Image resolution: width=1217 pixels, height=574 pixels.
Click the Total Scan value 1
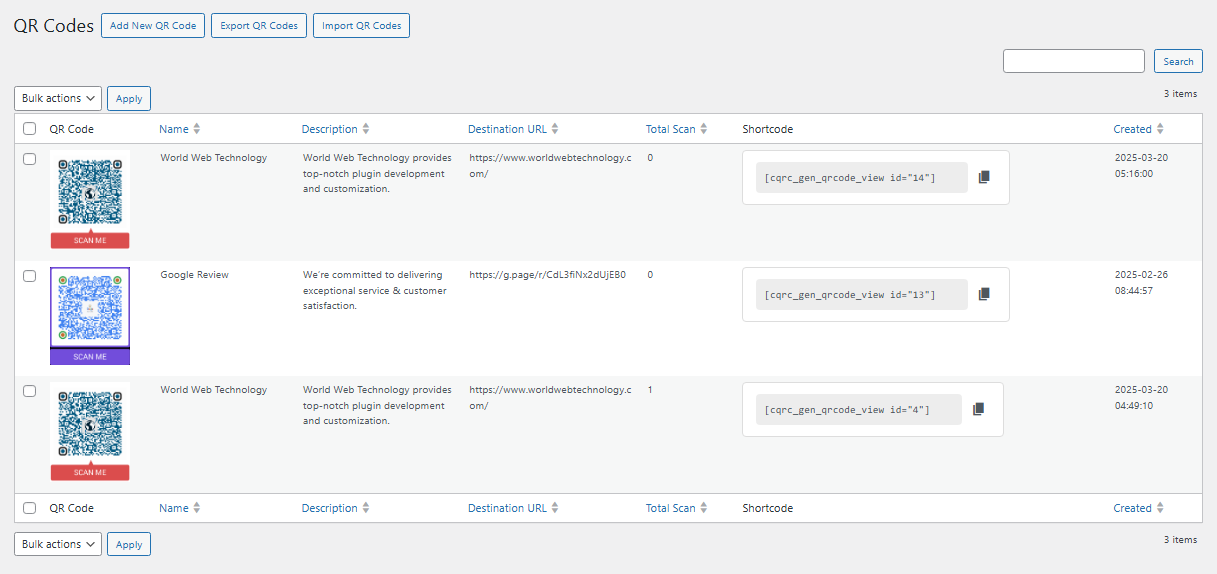[x=650, y=390]
